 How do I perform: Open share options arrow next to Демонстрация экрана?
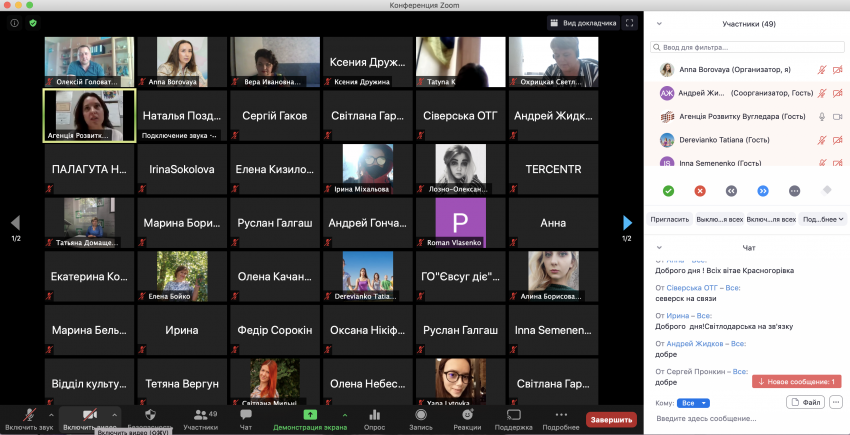345,415
